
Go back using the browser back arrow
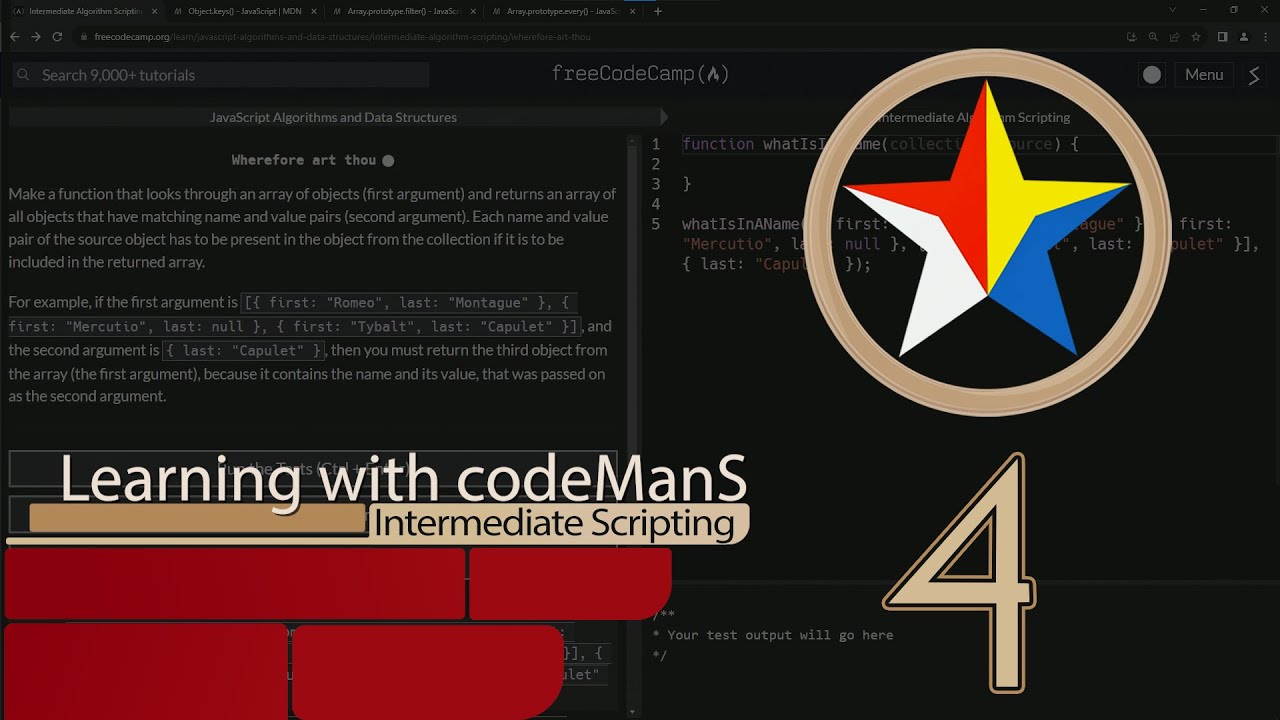pyautogui.click(x=14, y=37)
